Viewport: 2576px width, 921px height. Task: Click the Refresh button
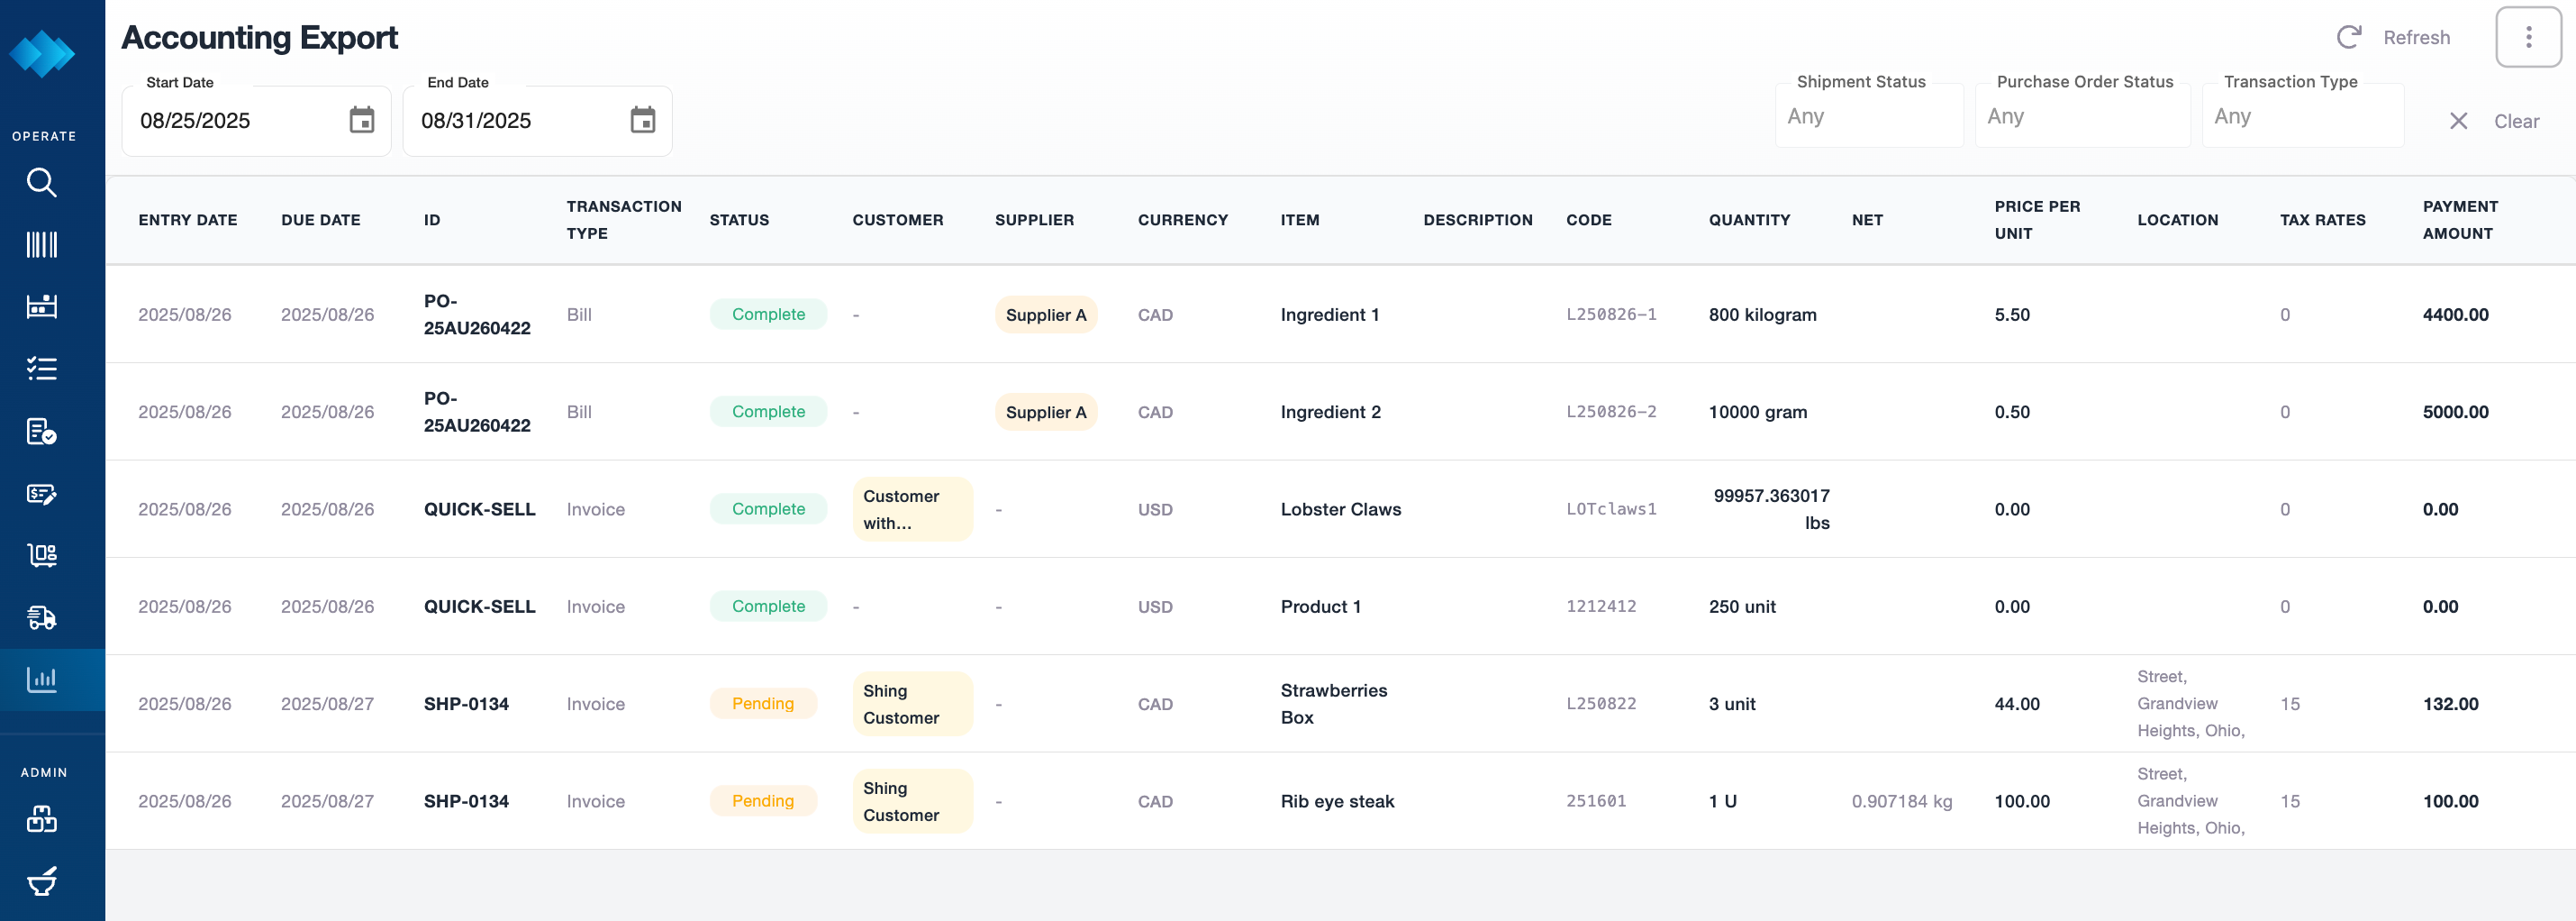click(2393, 37)
